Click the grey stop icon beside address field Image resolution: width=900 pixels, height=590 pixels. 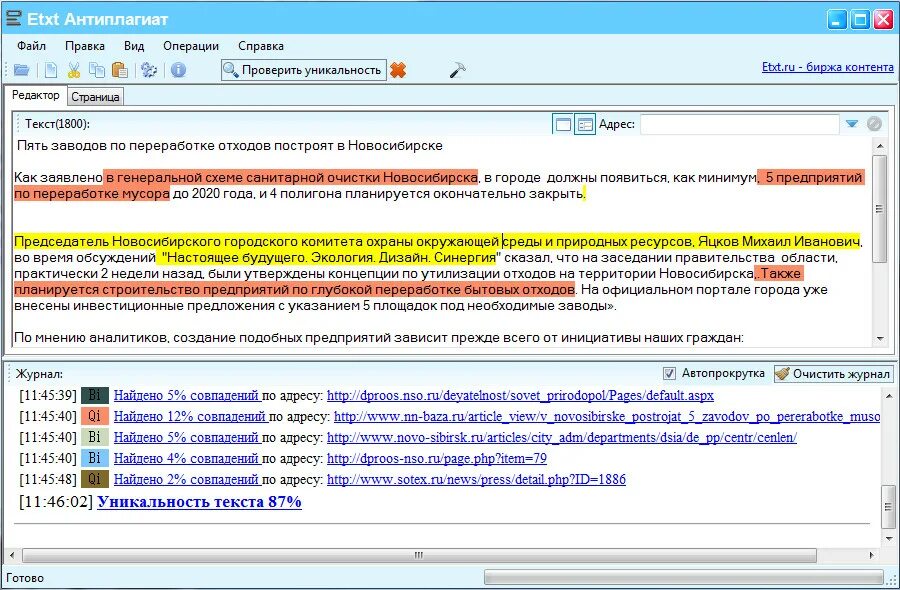click(874, 123)
